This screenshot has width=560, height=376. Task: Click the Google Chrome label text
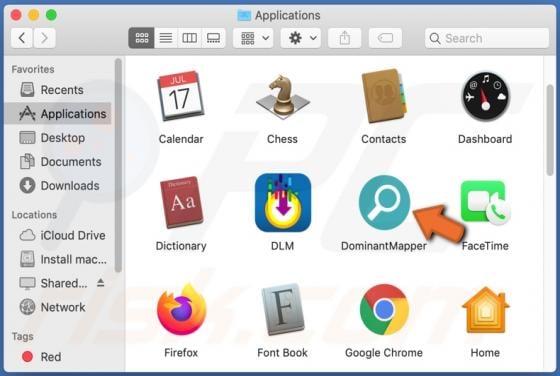[384, 353]
